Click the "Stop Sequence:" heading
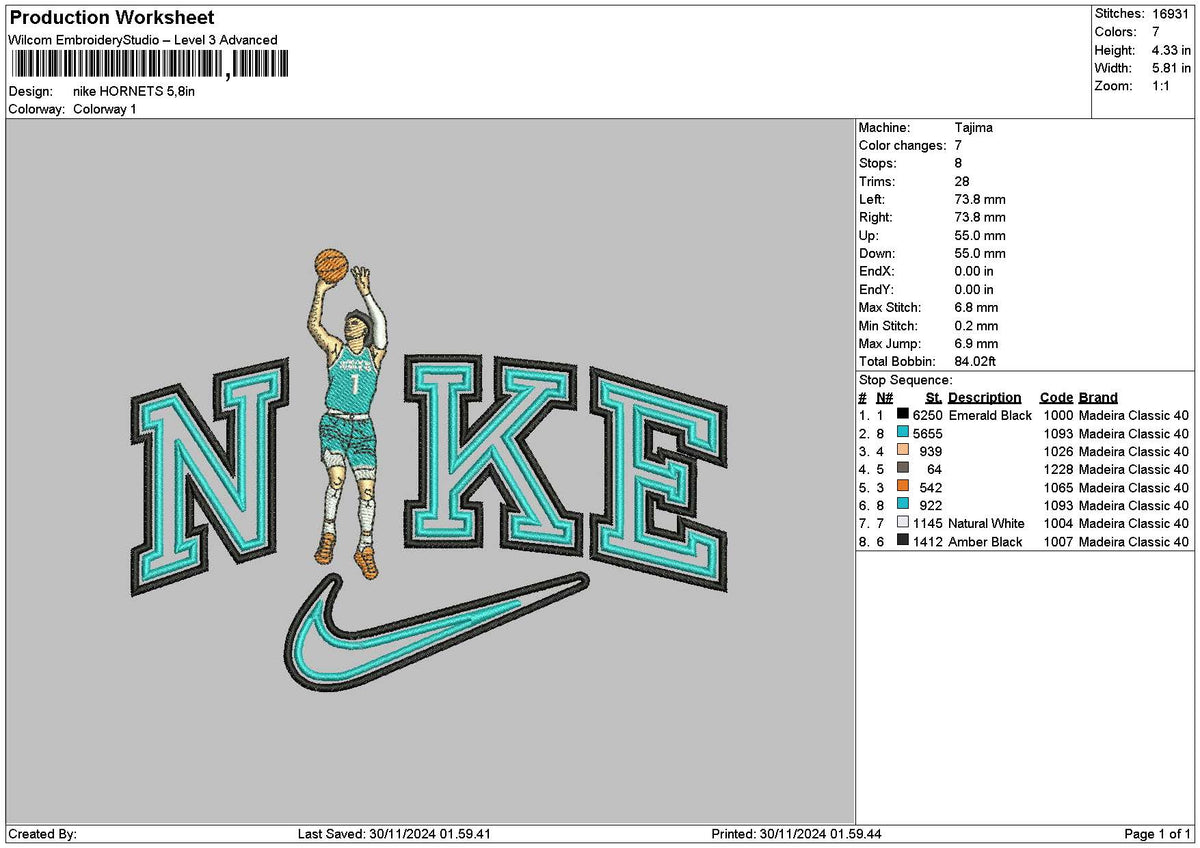 (906, 380)
